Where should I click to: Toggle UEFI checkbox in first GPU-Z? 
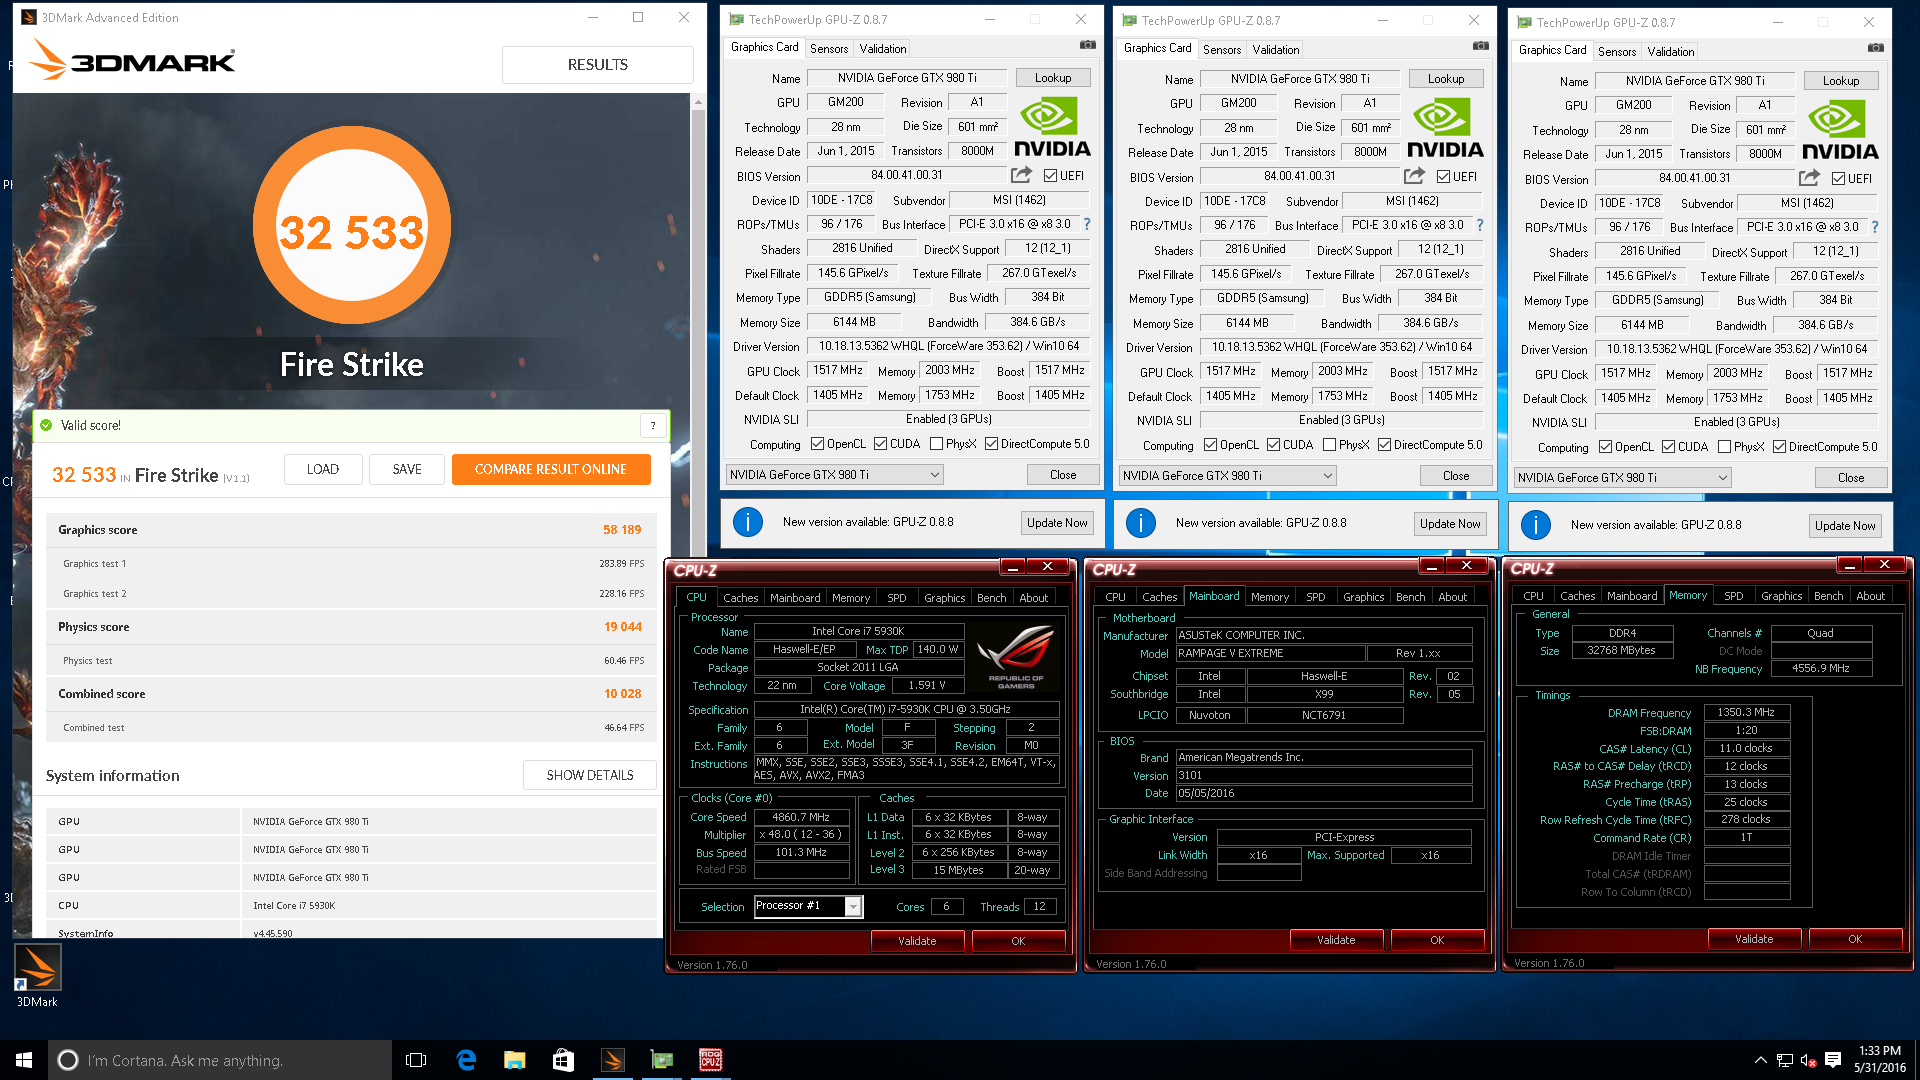click(x=1050, y=175)
